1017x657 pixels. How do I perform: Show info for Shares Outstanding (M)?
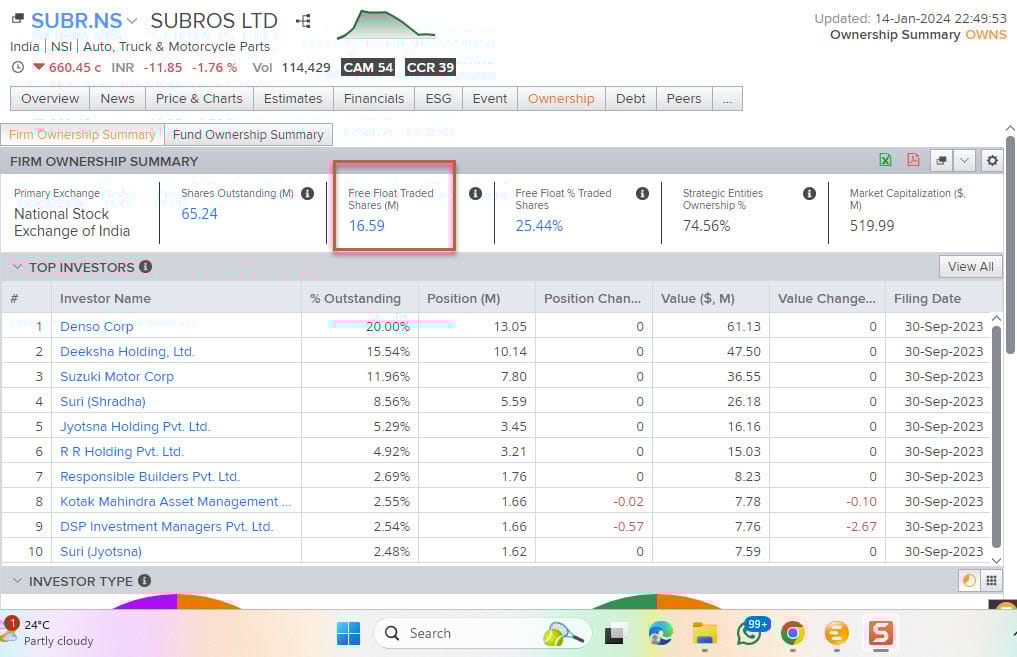pos(308,193)
